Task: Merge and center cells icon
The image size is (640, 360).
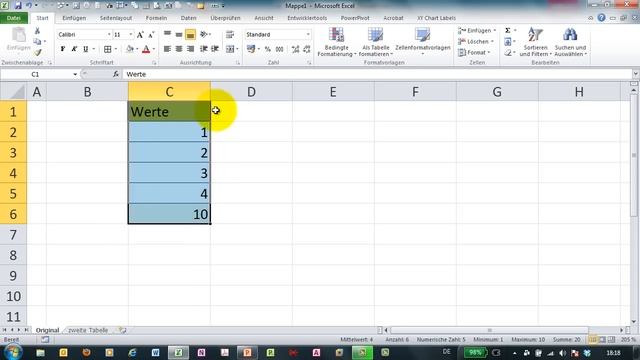Action: (x=230, y=49)
